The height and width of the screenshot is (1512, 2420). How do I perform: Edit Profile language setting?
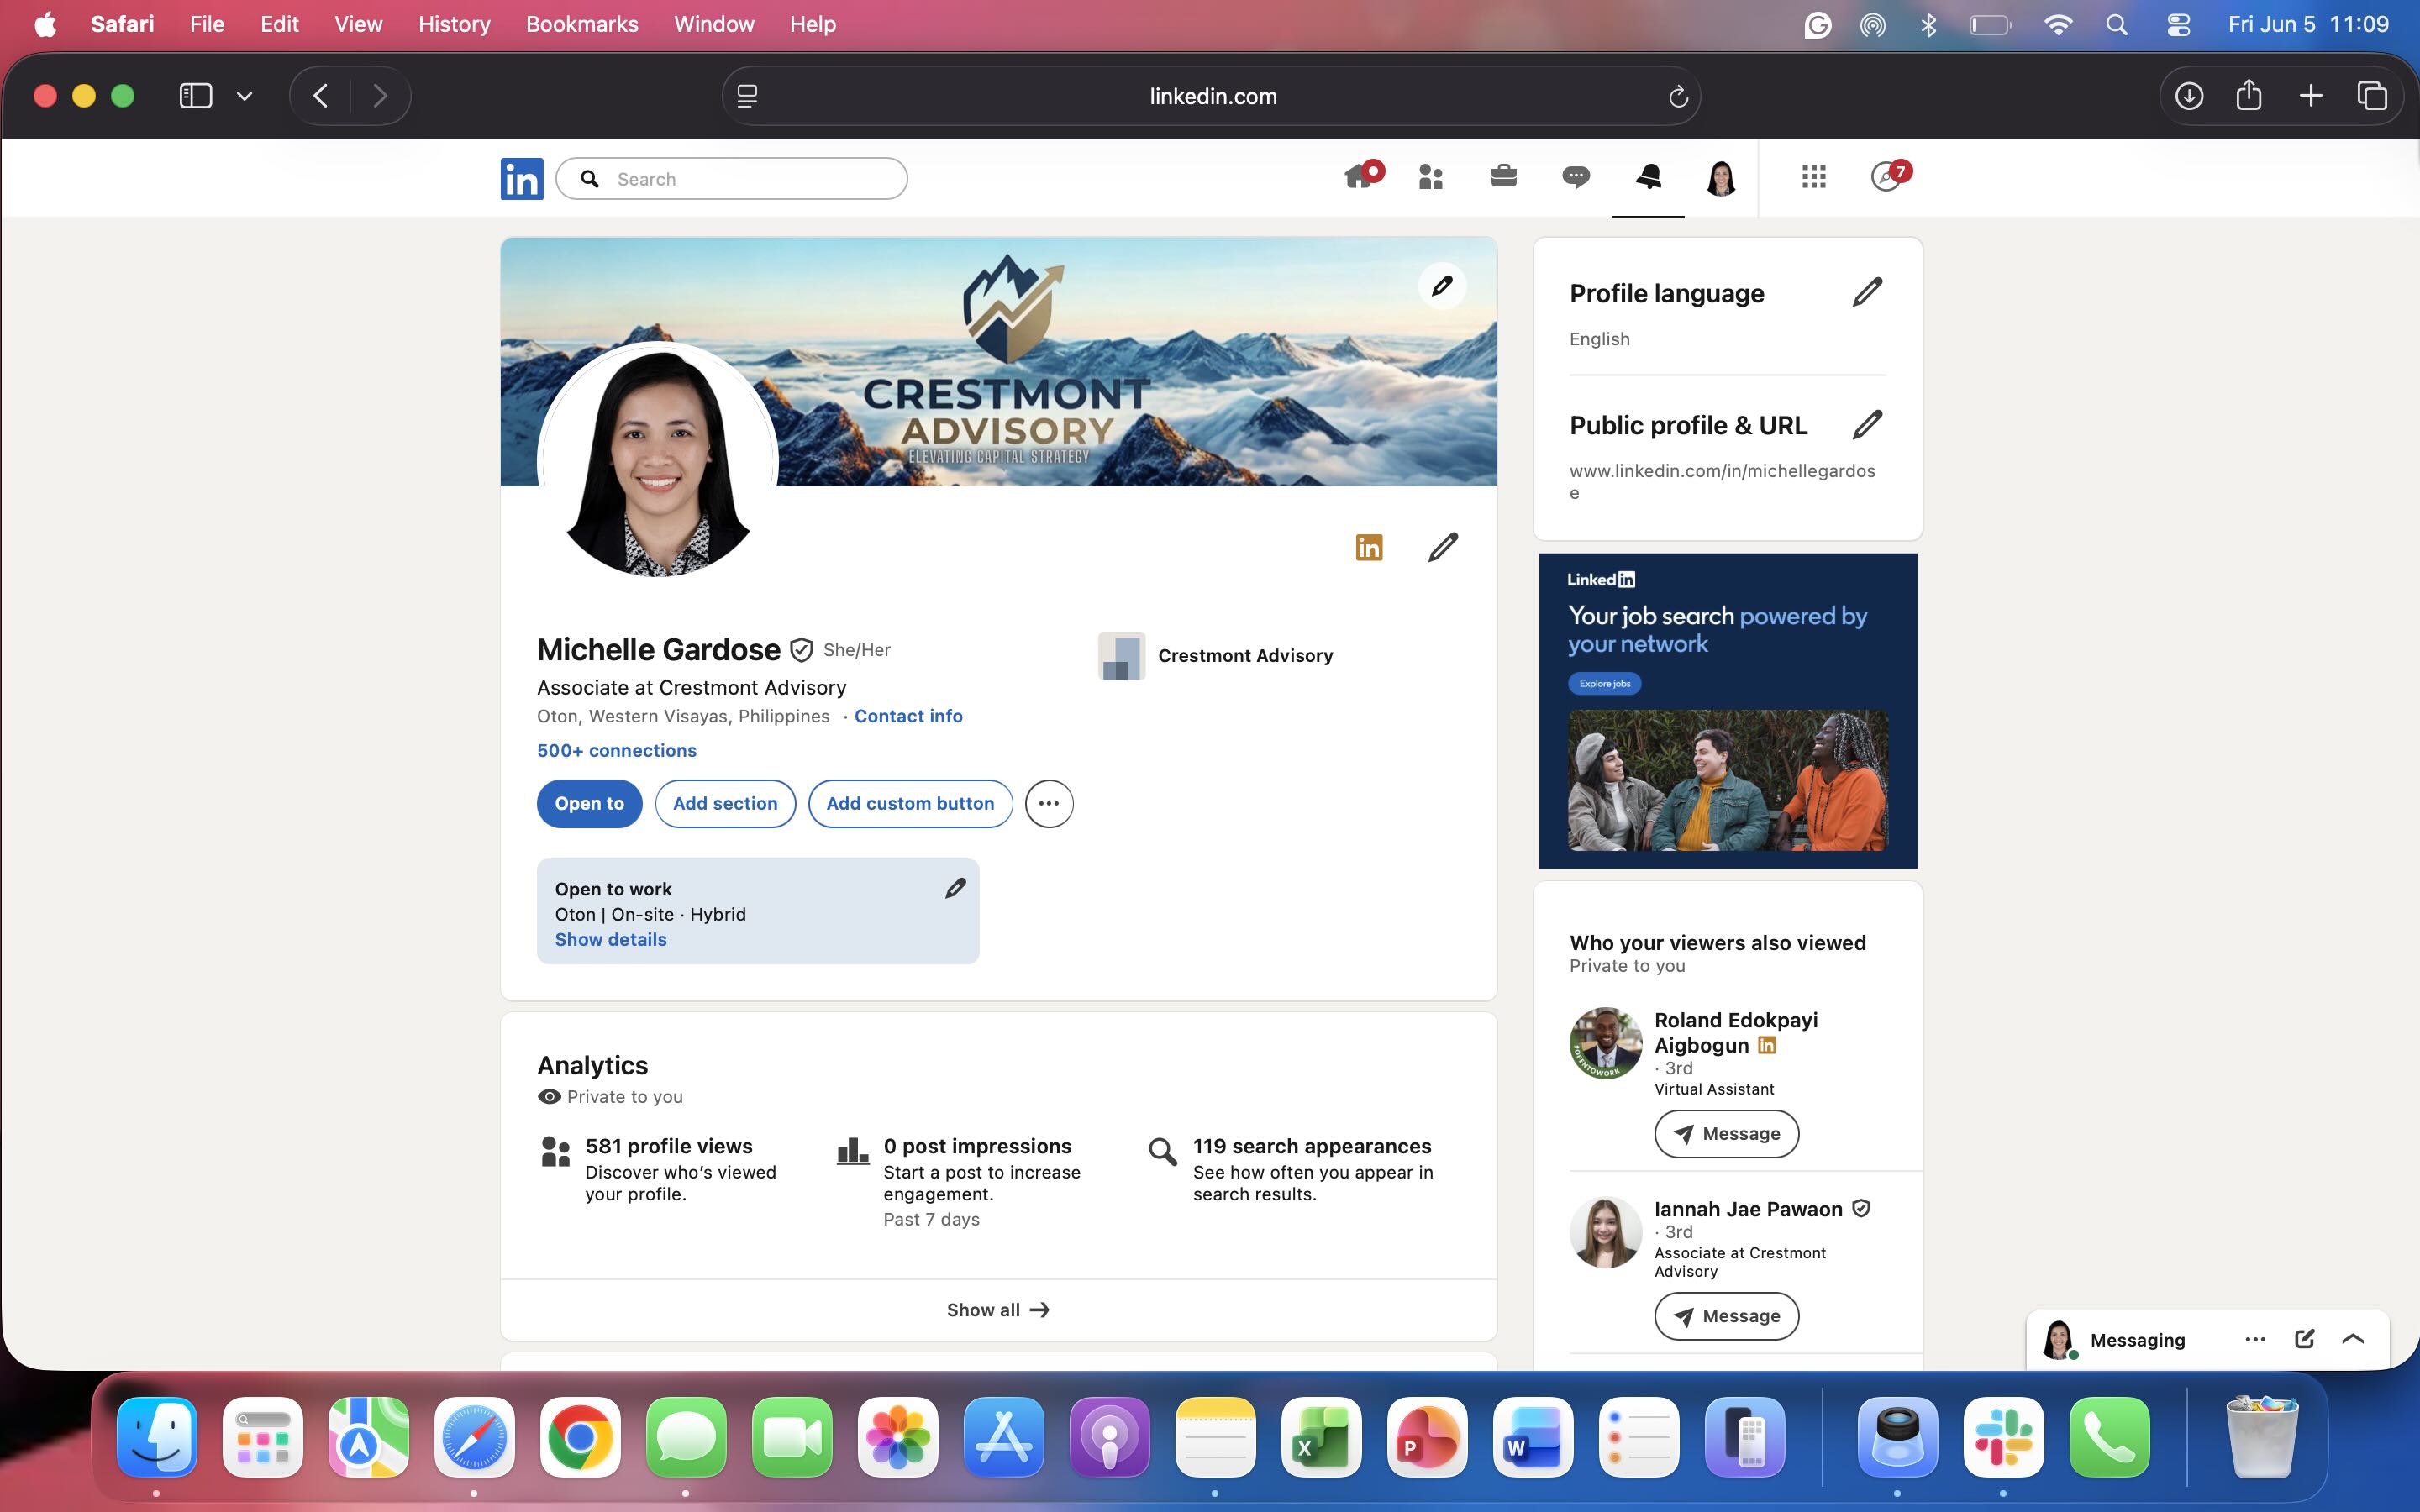pyautogui.click(x=1867, y=292)
